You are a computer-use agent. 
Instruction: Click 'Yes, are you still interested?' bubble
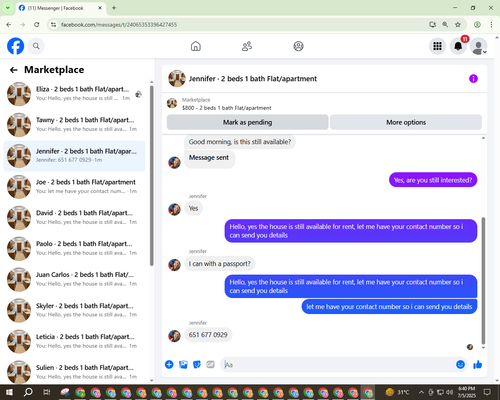pos(433,180)
